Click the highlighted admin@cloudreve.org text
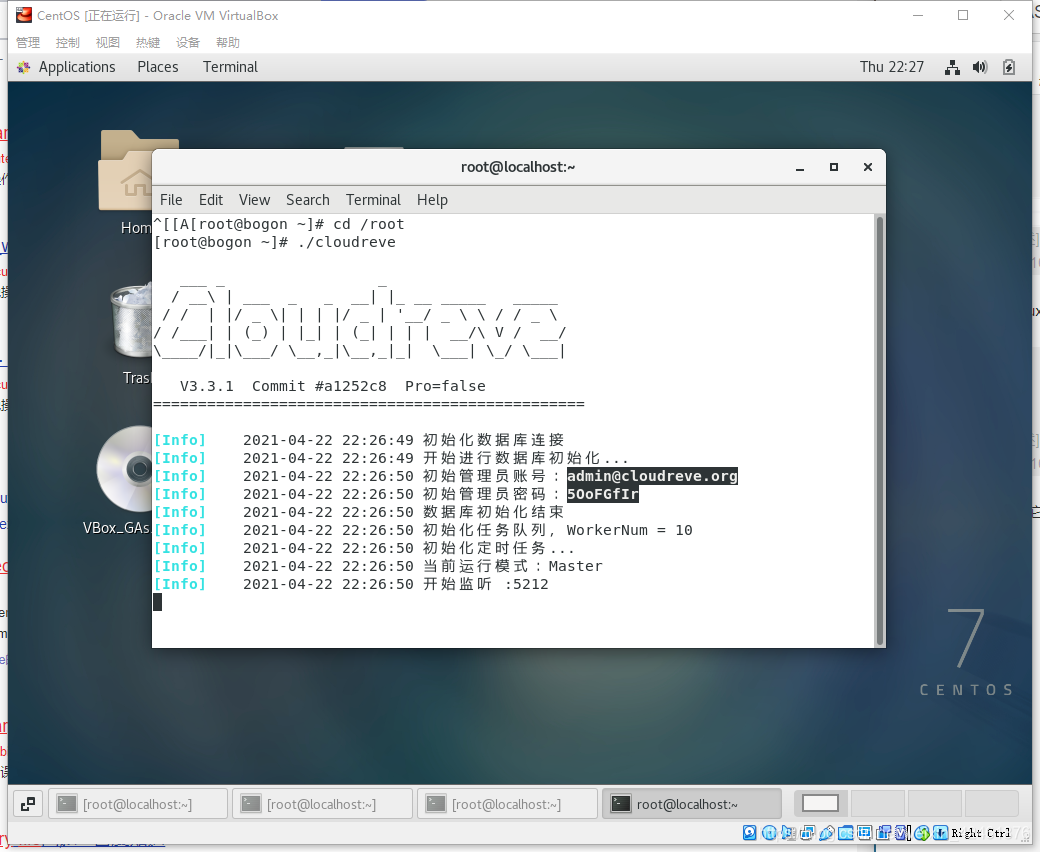Viewport: 1040px width, 852px height. (652, 476)
